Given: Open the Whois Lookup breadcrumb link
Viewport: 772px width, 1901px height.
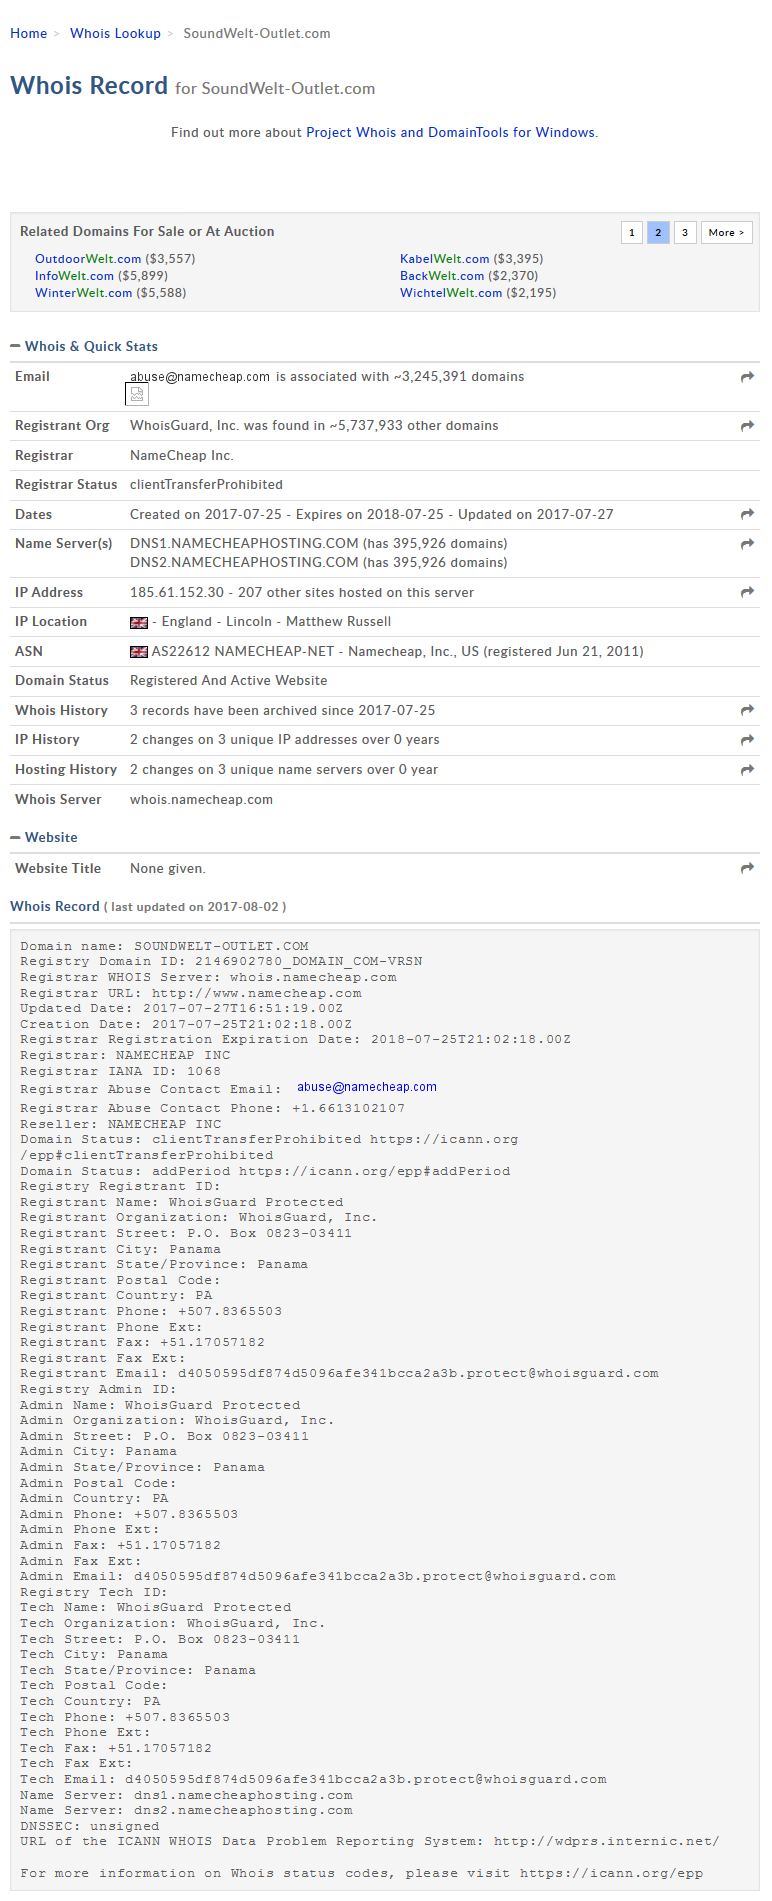Looking at the screenshot, I should (x=115, y=33).
